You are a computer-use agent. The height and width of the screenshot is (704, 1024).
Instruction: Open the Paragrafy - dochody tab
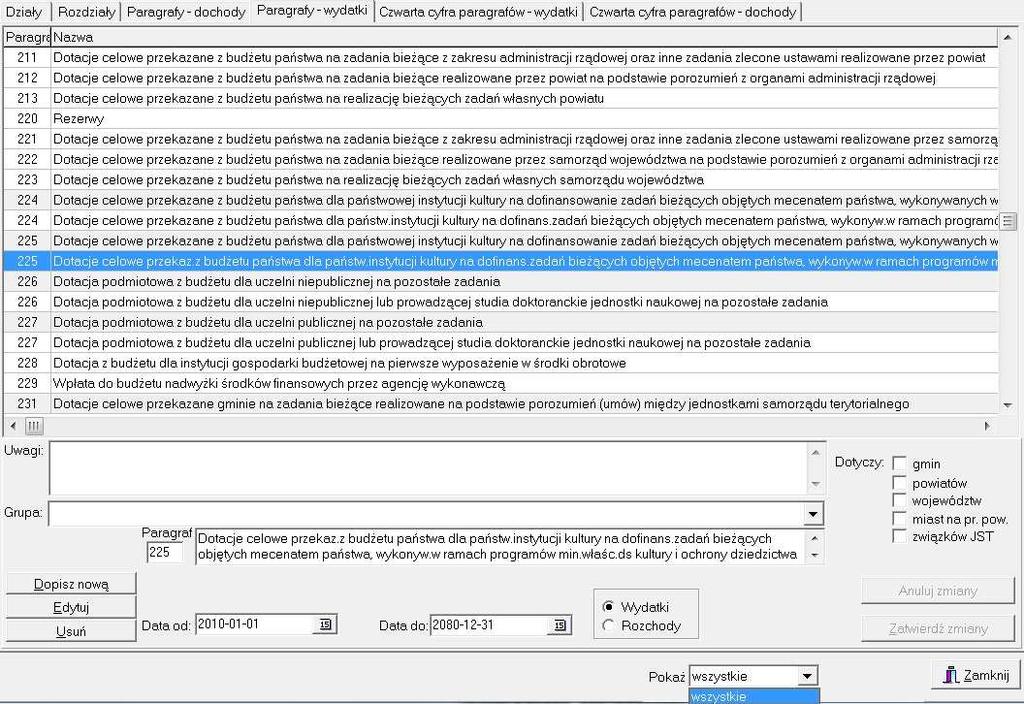186,12
